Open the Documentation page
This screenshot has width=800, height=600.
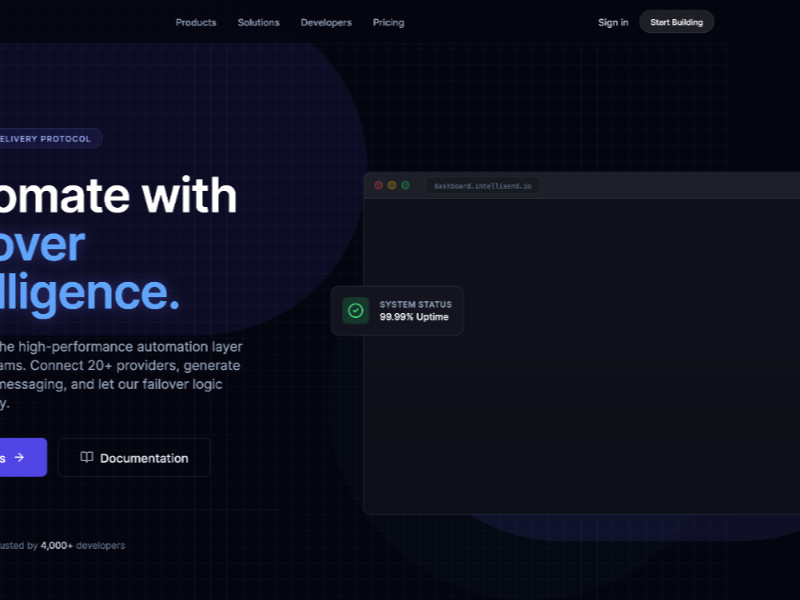pos(134,458)
